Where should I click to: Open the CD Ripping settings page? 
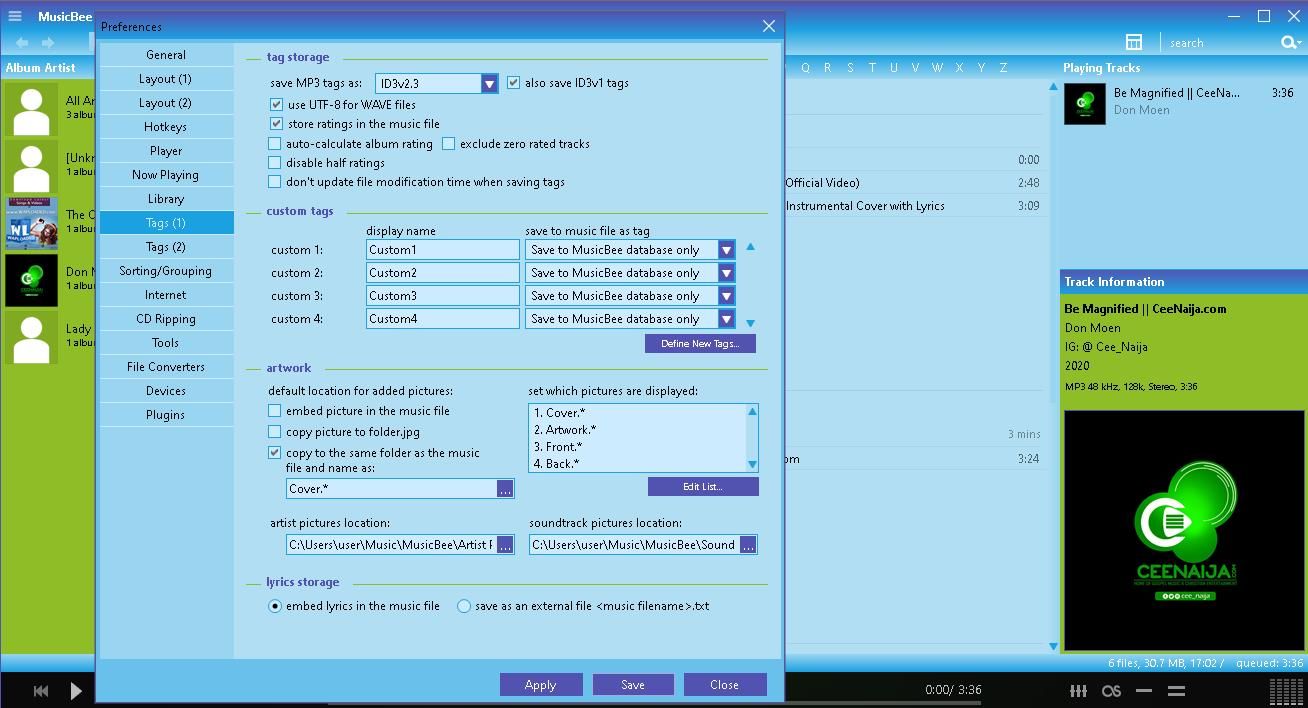click(x=166, y=318)
